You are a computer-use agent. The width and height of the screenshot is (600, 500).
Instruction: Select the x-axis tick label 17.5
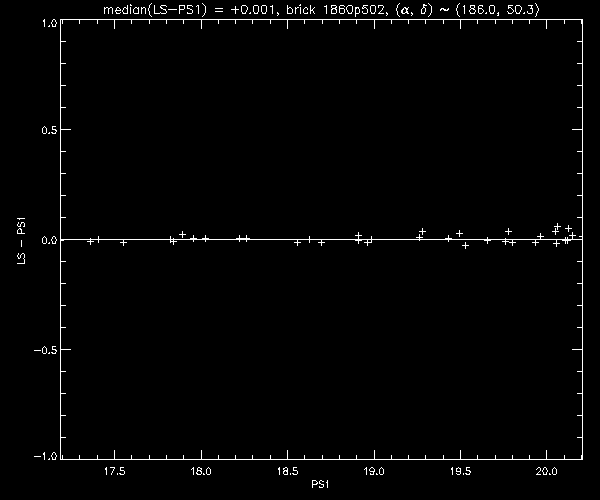coord(114,471)
